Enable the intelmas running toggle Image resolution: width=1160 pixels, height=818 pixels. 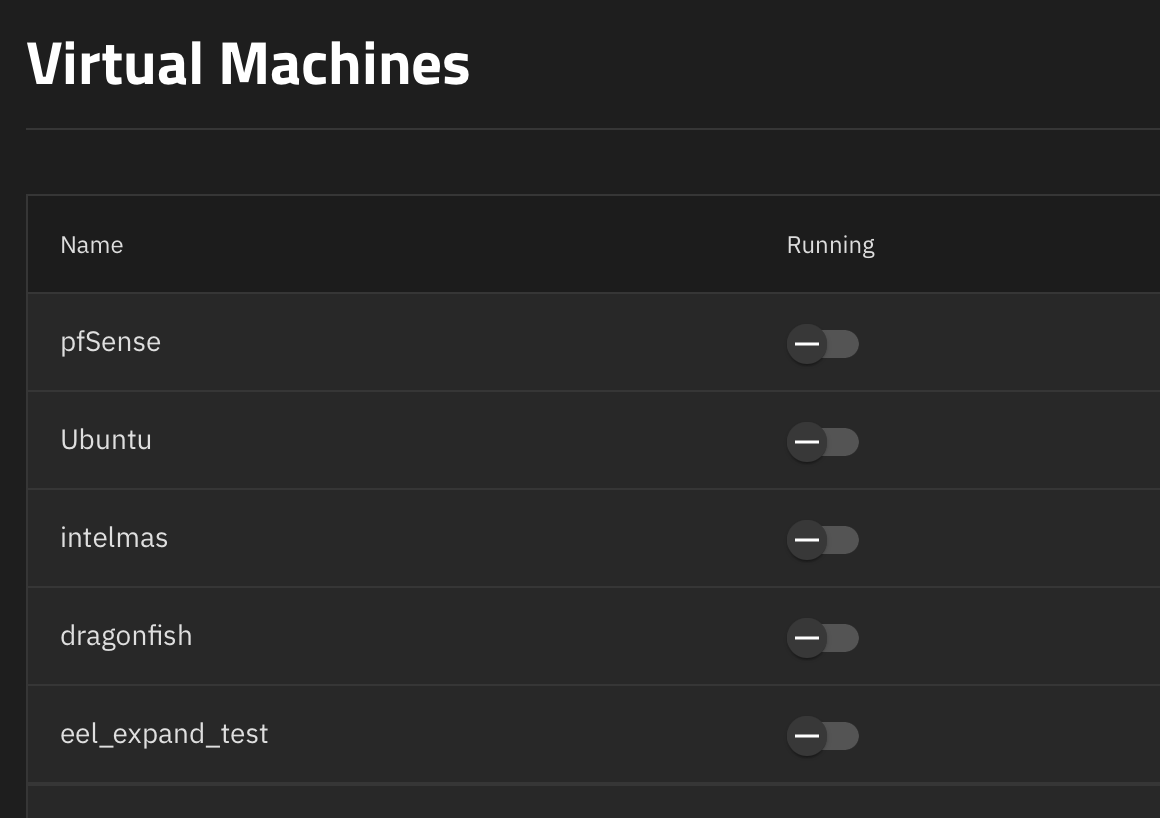(x=823, y=540)
